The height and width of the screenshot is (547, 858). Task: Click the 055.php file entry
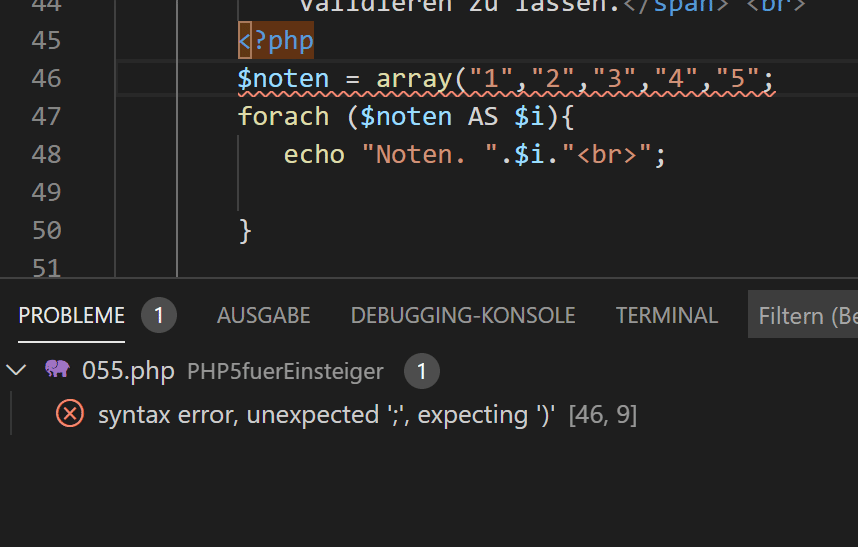(x=128, y=371)
